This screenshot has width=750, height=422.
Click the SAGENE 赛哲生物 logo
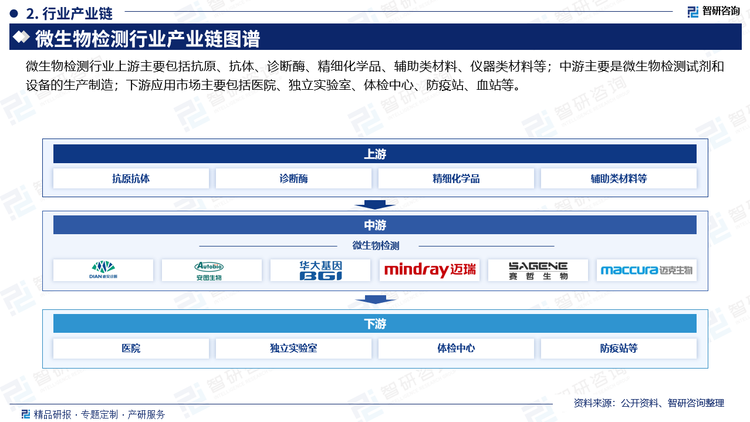click(538, 270)
